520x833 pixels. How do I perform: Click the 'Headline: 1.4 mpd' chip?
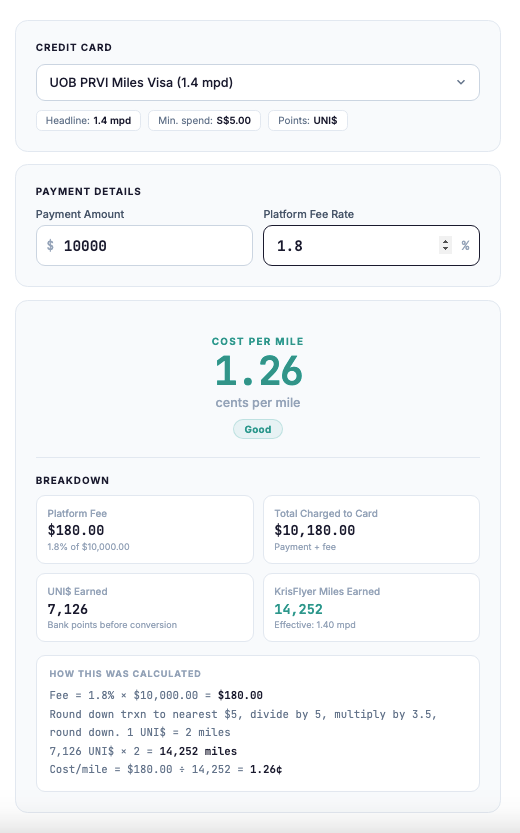(x=88, y=121)
